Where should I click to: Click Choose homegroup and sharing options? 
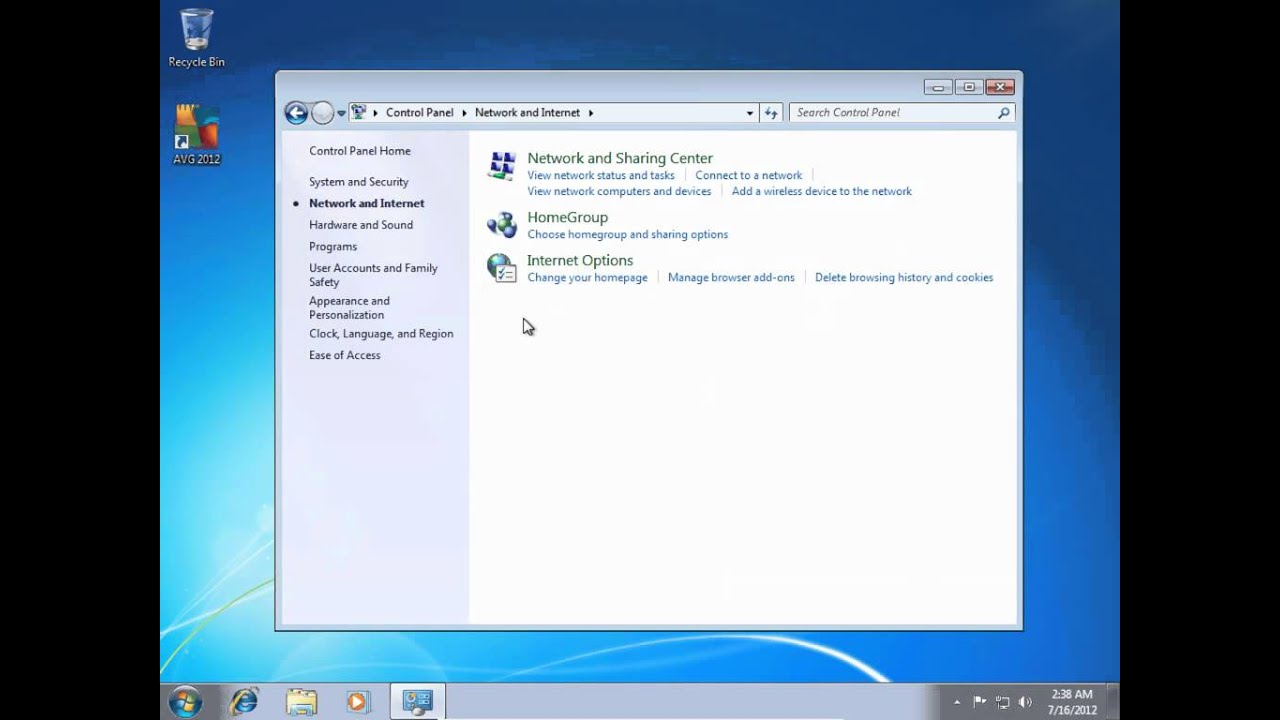coord(628,235)
